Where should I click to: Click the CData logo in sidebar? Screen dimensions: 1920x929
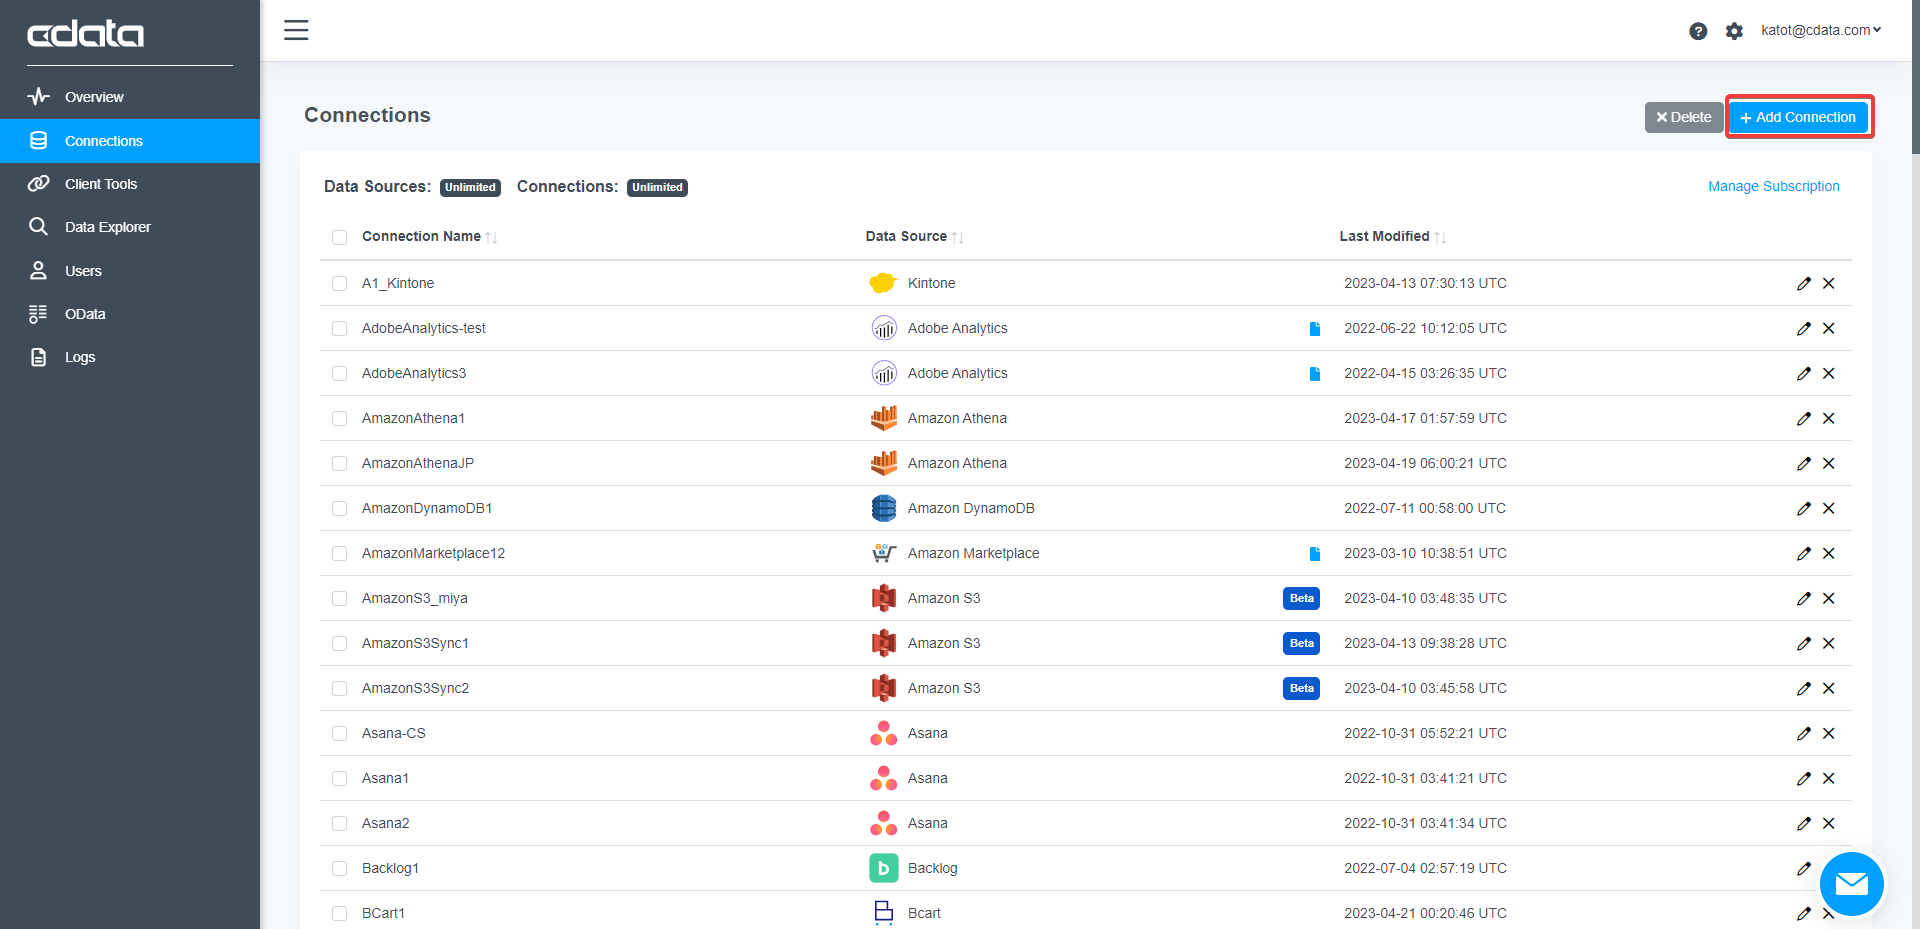[x=86, y=34]
